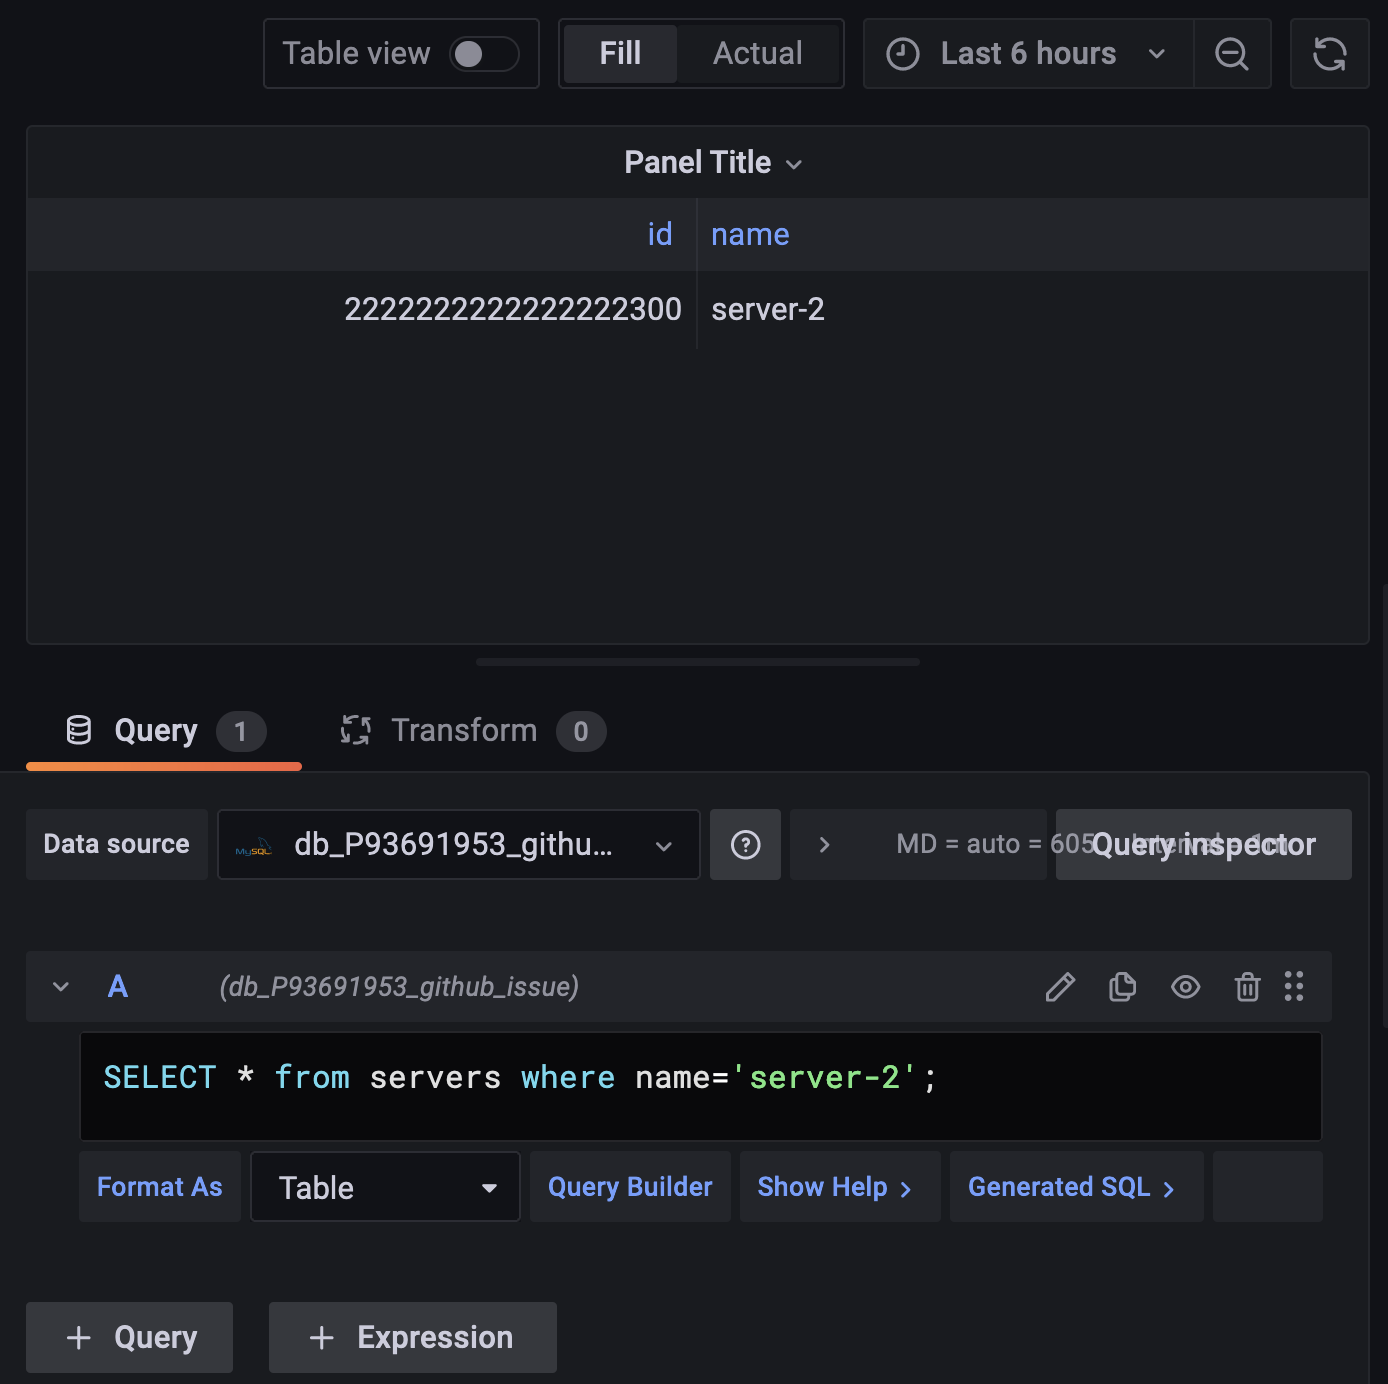Delete query A with the trash icon
This screenshot has width=1388, height=1384.
tap(1247, 987)
